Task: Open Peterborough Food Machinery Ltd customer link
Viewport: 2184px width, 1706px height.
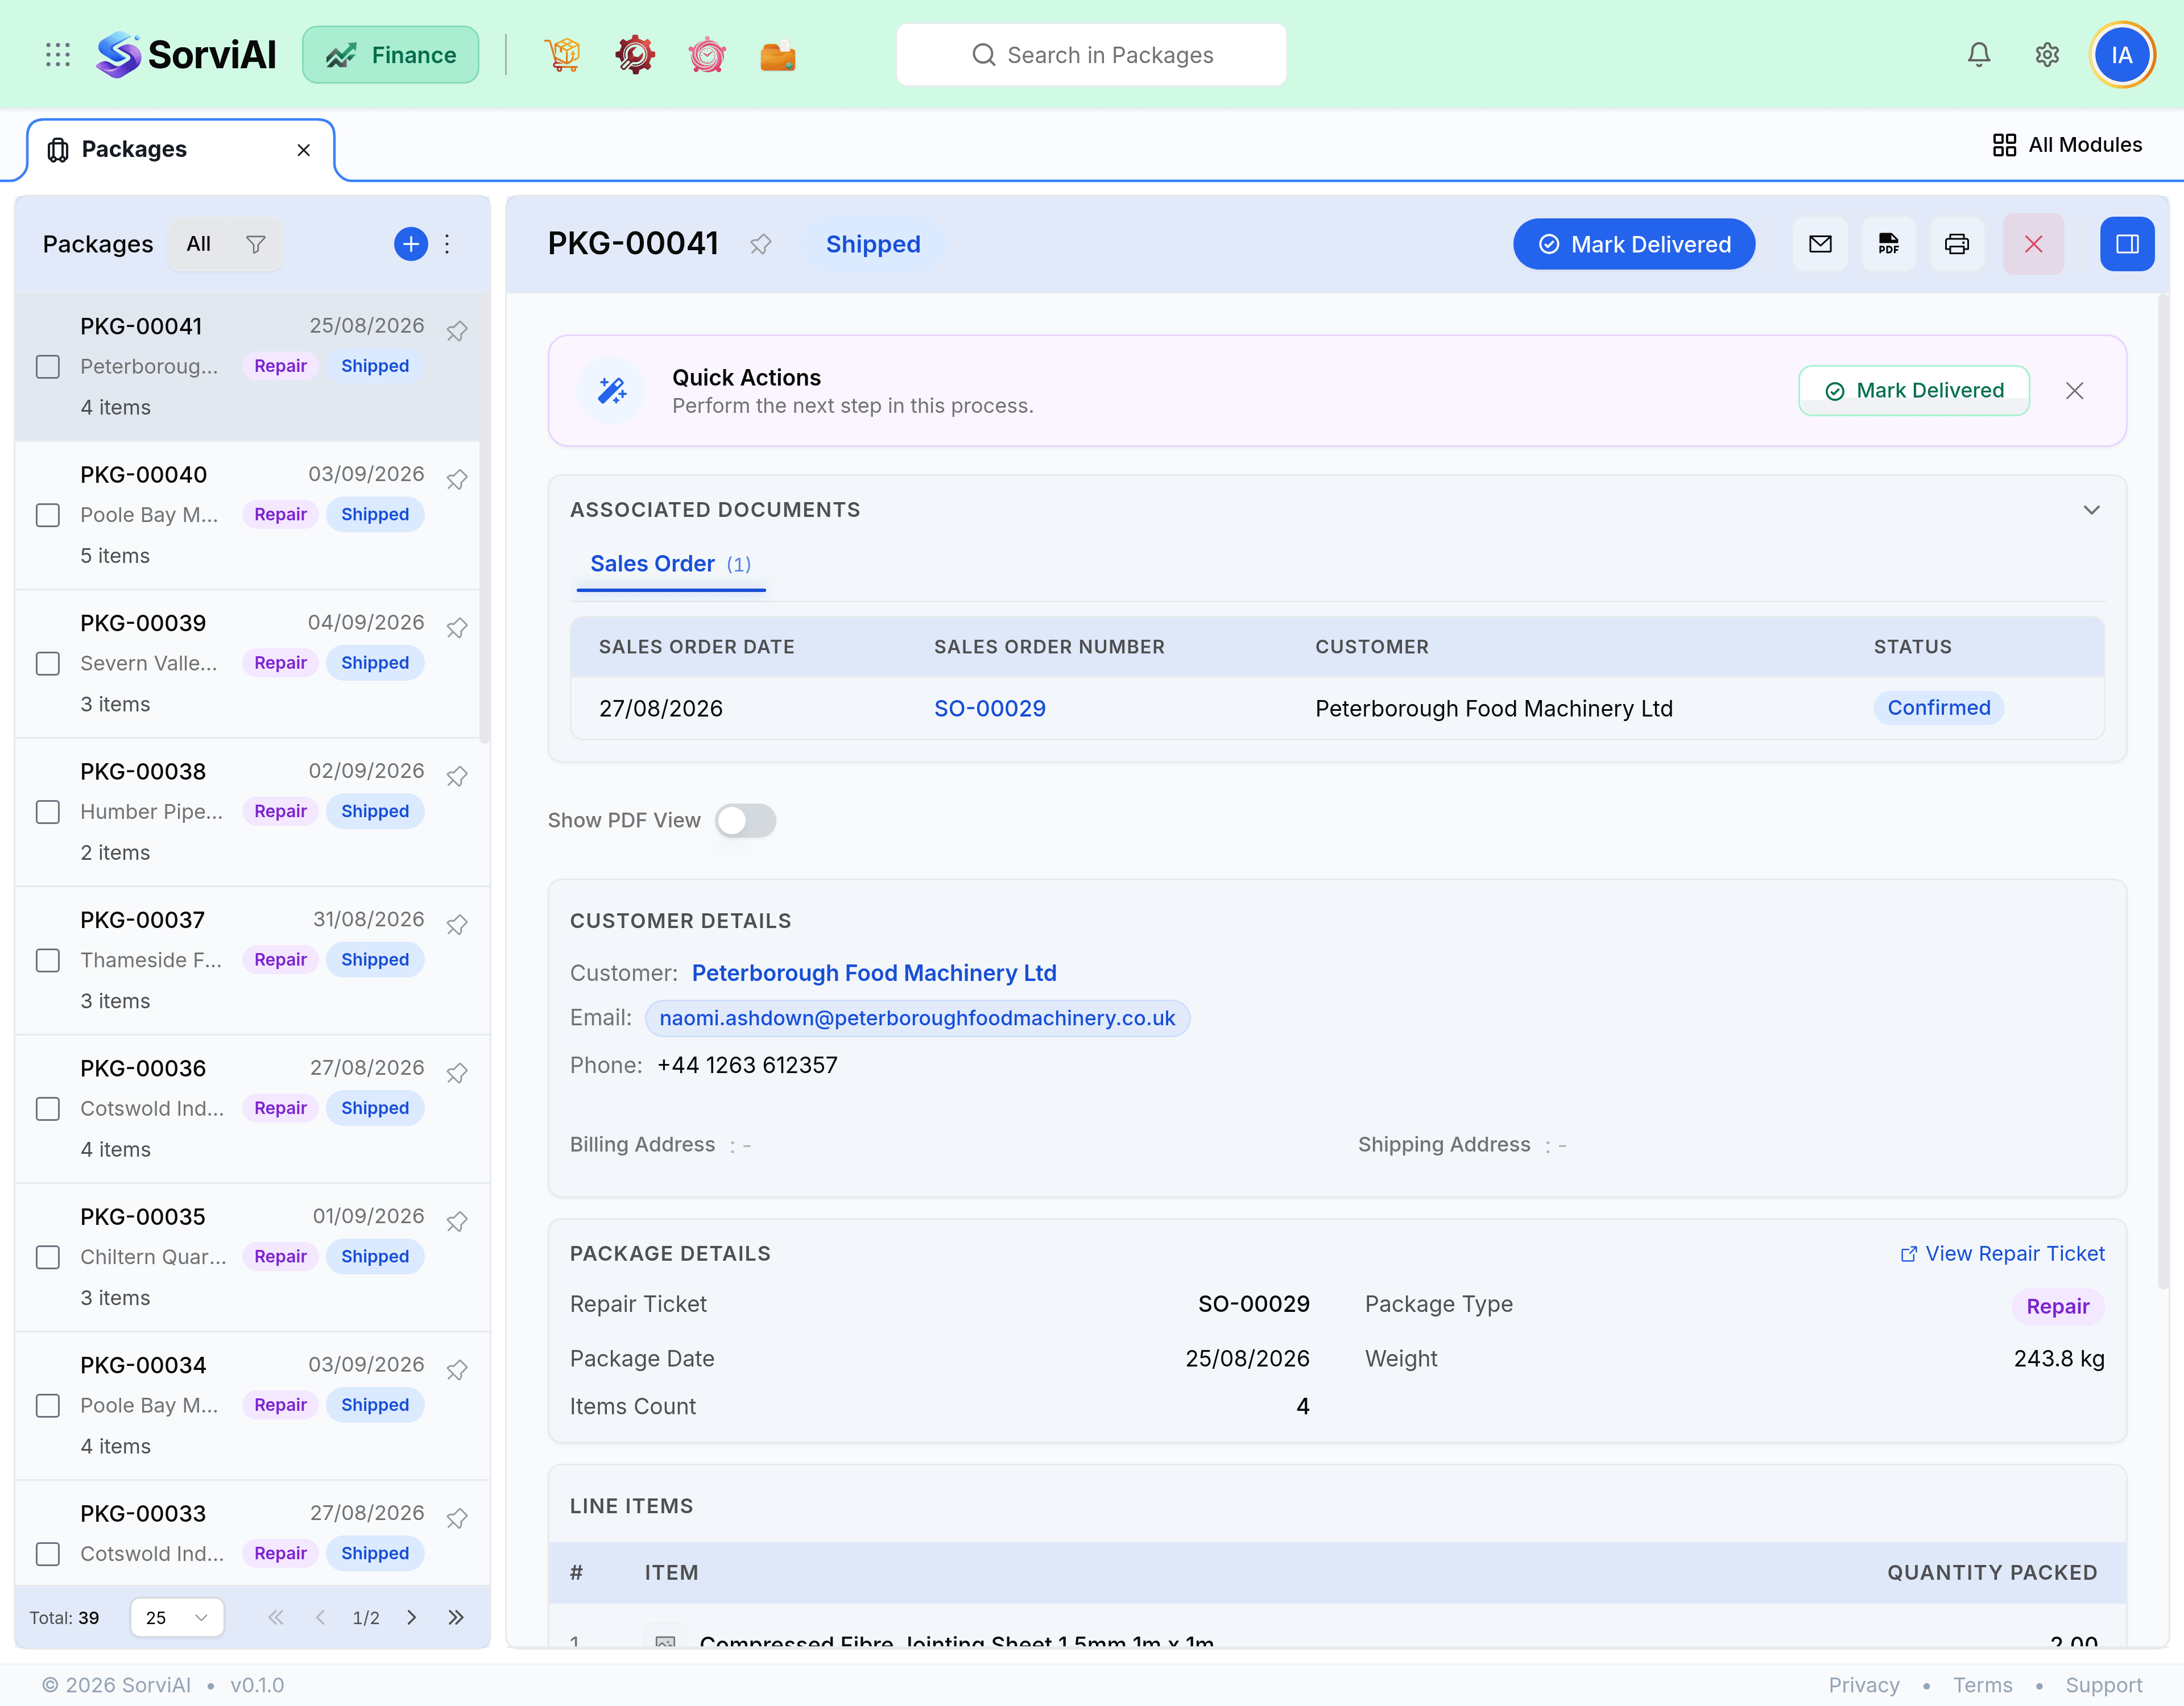Action: point(874,973)
